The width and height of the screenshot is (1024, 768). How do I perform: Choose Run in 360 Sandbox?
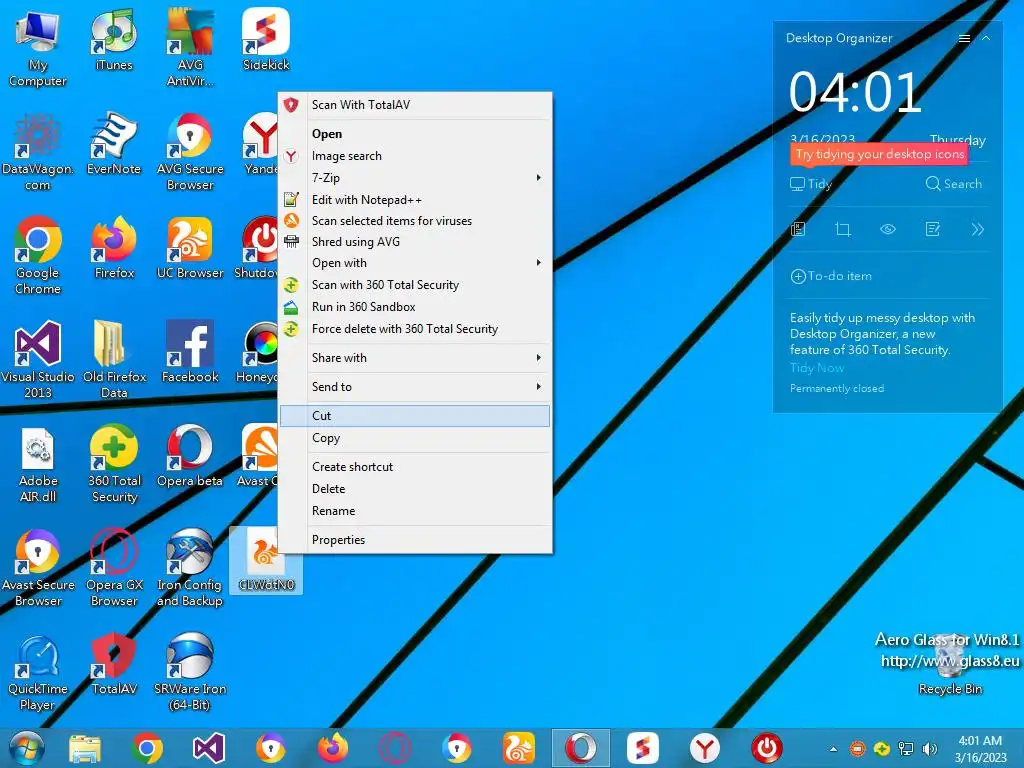click(415, 307)
